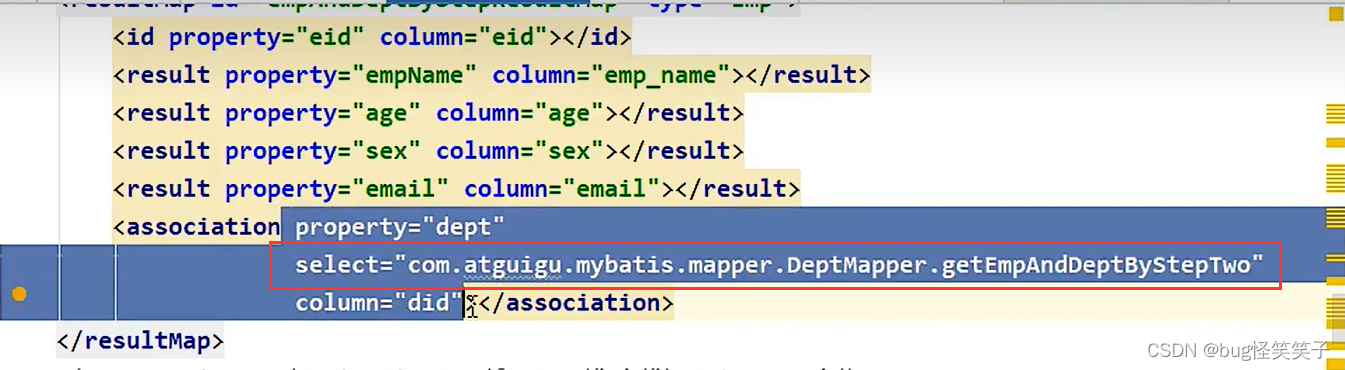
Task: Click the column="emp_name" attribute
Action: [x=612, y=76]
